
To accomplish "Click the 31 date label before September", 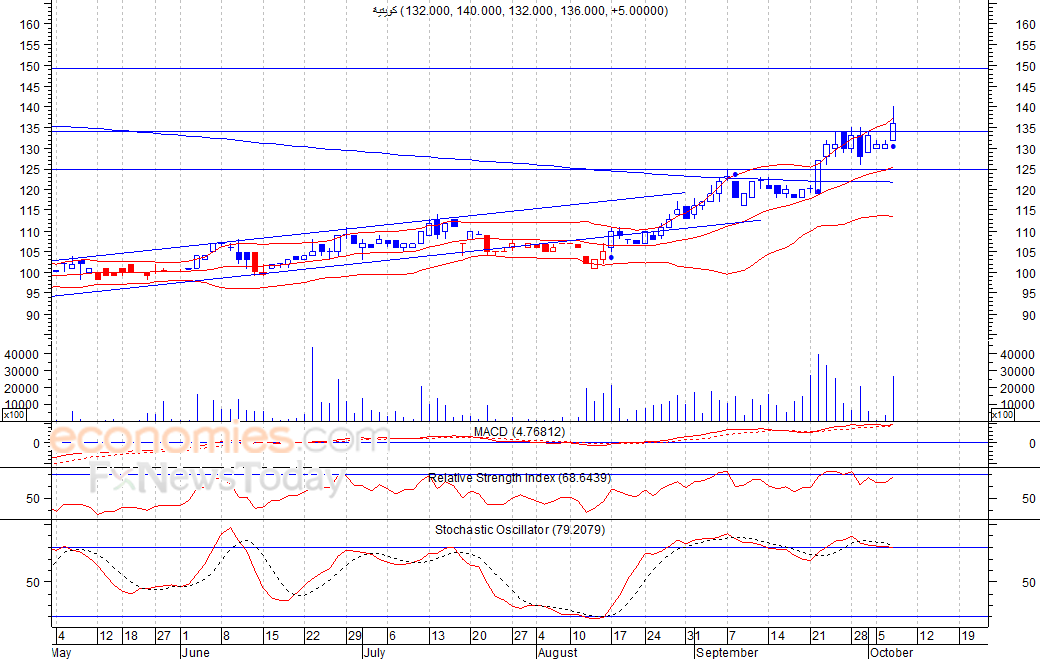I will click(x=694, y=636).
